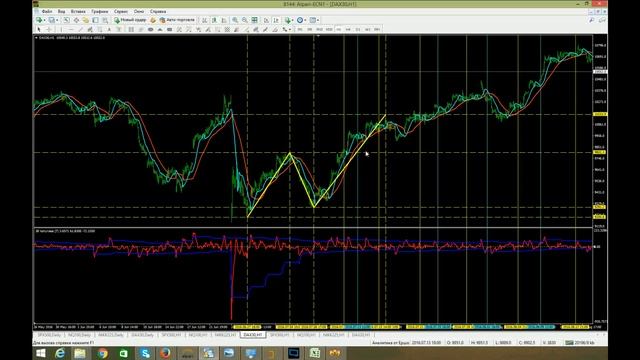Open the Графики menu
Viewport: 640px width, 360px height.
(100, 11)
